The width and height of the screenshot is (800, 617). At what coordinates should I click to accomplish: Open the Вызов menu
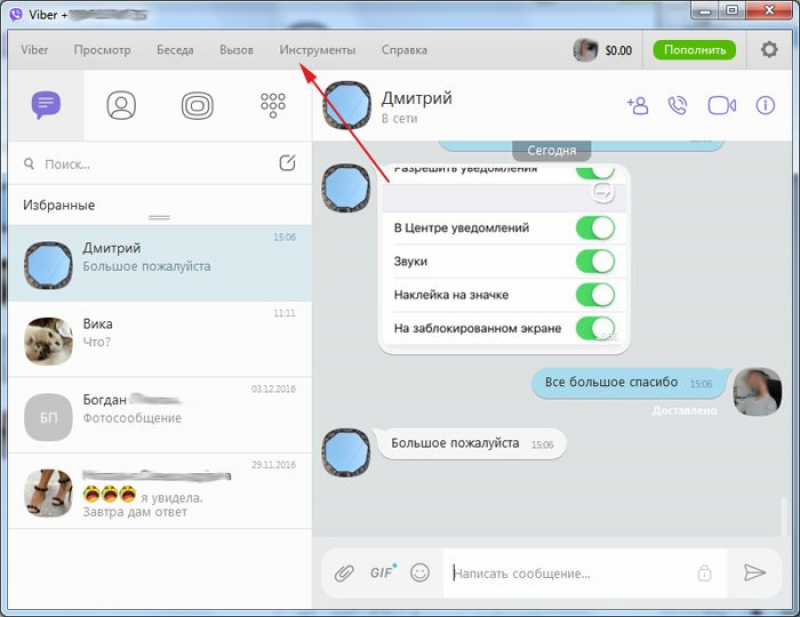click(x=236, y=49)
